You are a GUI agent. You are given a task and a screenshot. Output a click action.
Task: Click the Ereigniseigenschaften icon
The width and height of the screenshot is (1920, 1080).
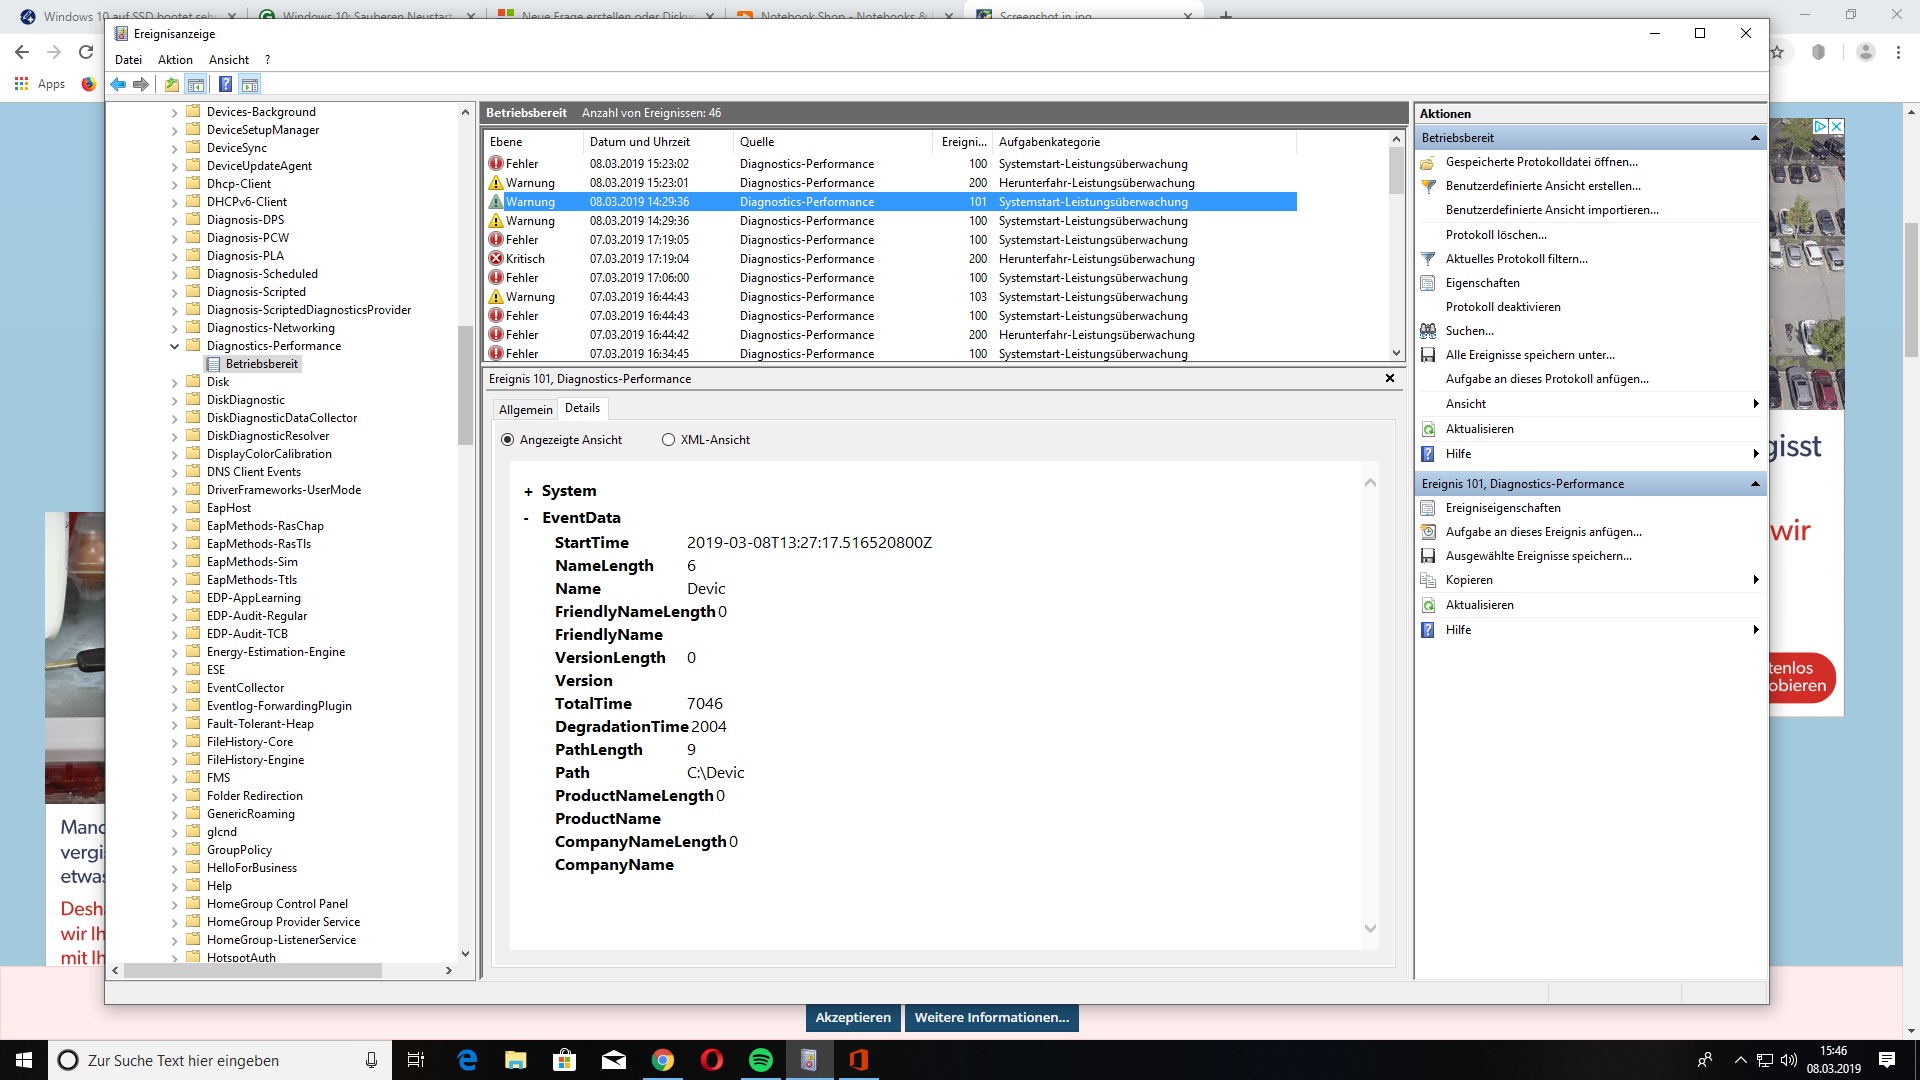click(1428, 508)
